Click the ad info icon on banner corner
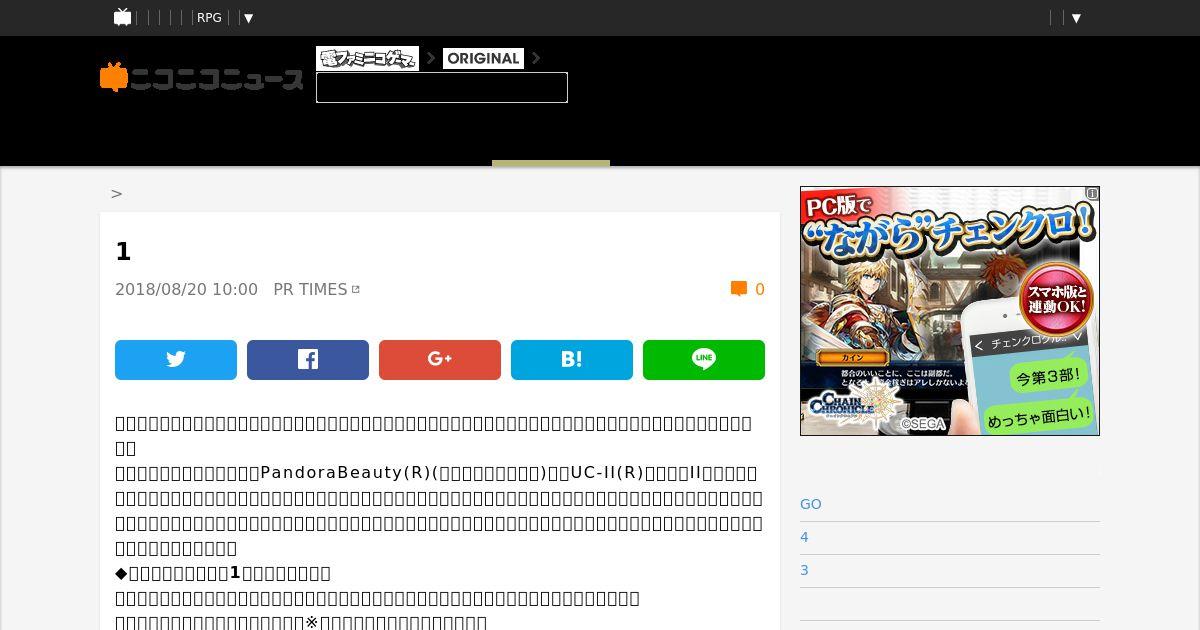Viewport: 1200px width, 630px height. pos(1092,193)
